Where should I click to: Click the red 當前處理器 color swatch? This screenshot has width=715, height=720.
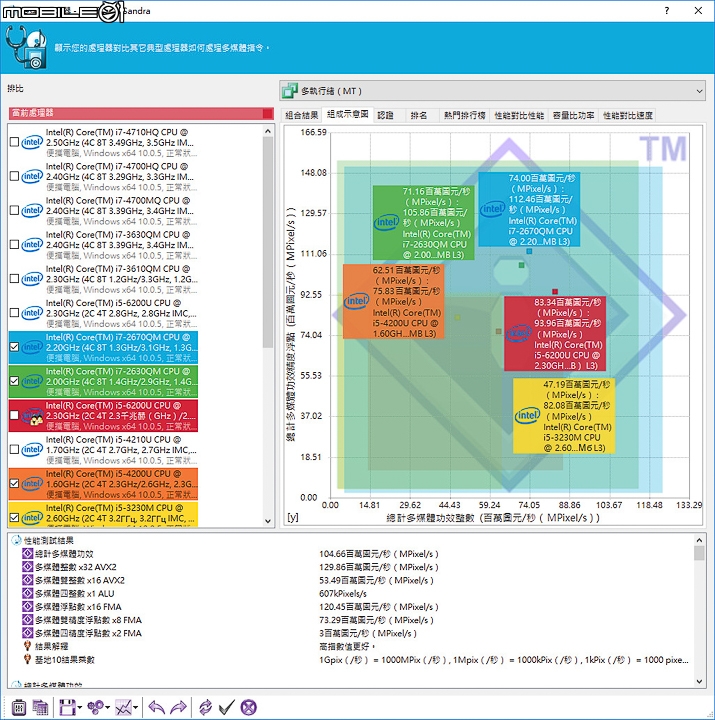coord(268,113)
